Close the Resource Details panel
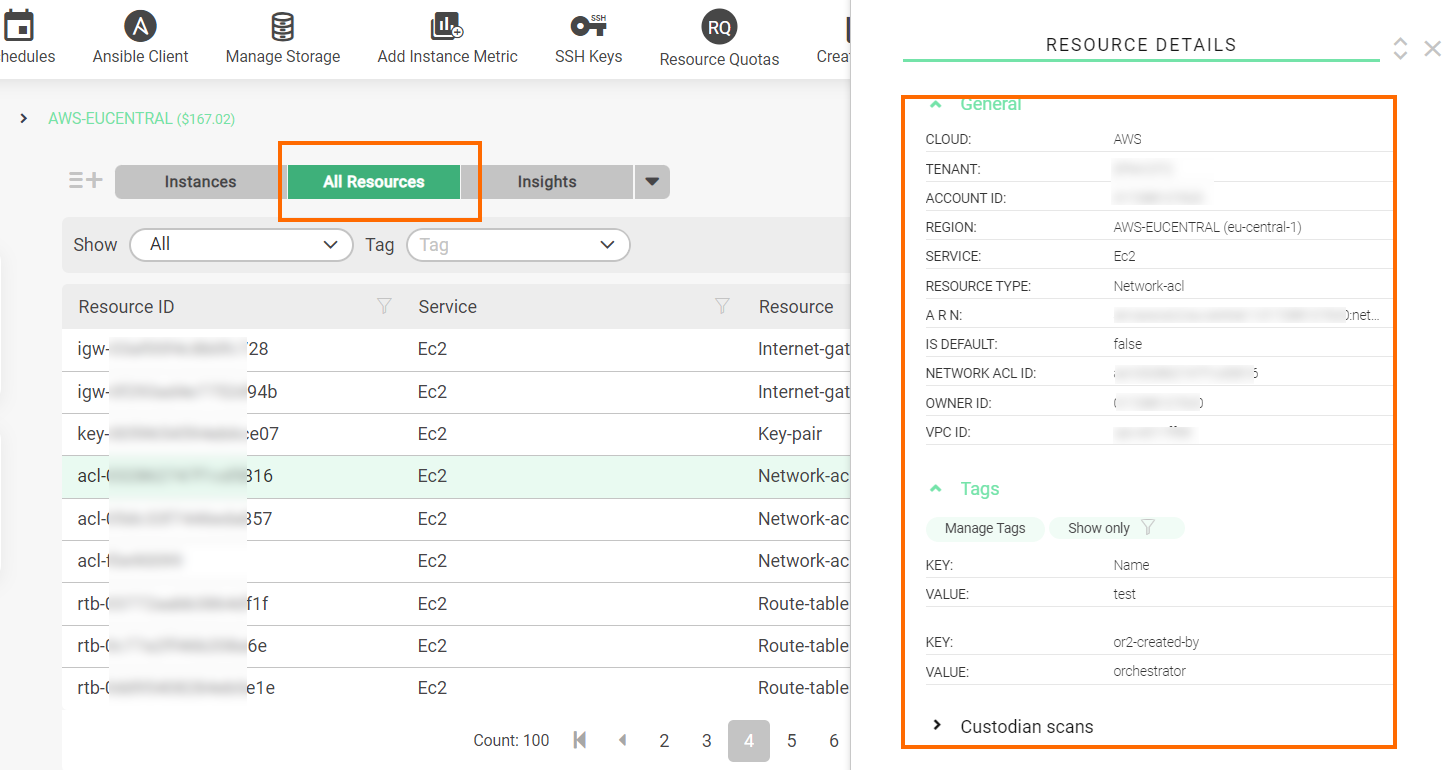The height and width of the screenshot is (770, 1449). tap(1432, 48)
